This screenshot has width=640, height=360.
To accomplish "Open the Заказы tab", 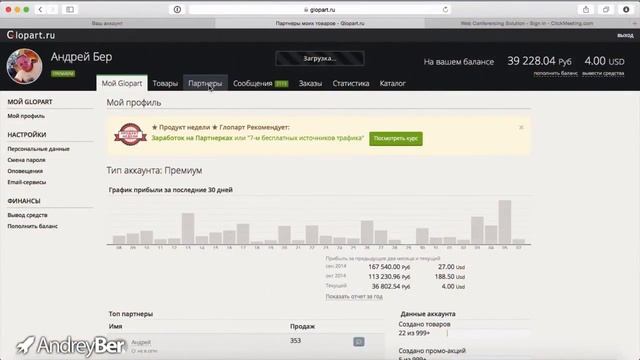I will pyautogui.click(x=310, y=83).
